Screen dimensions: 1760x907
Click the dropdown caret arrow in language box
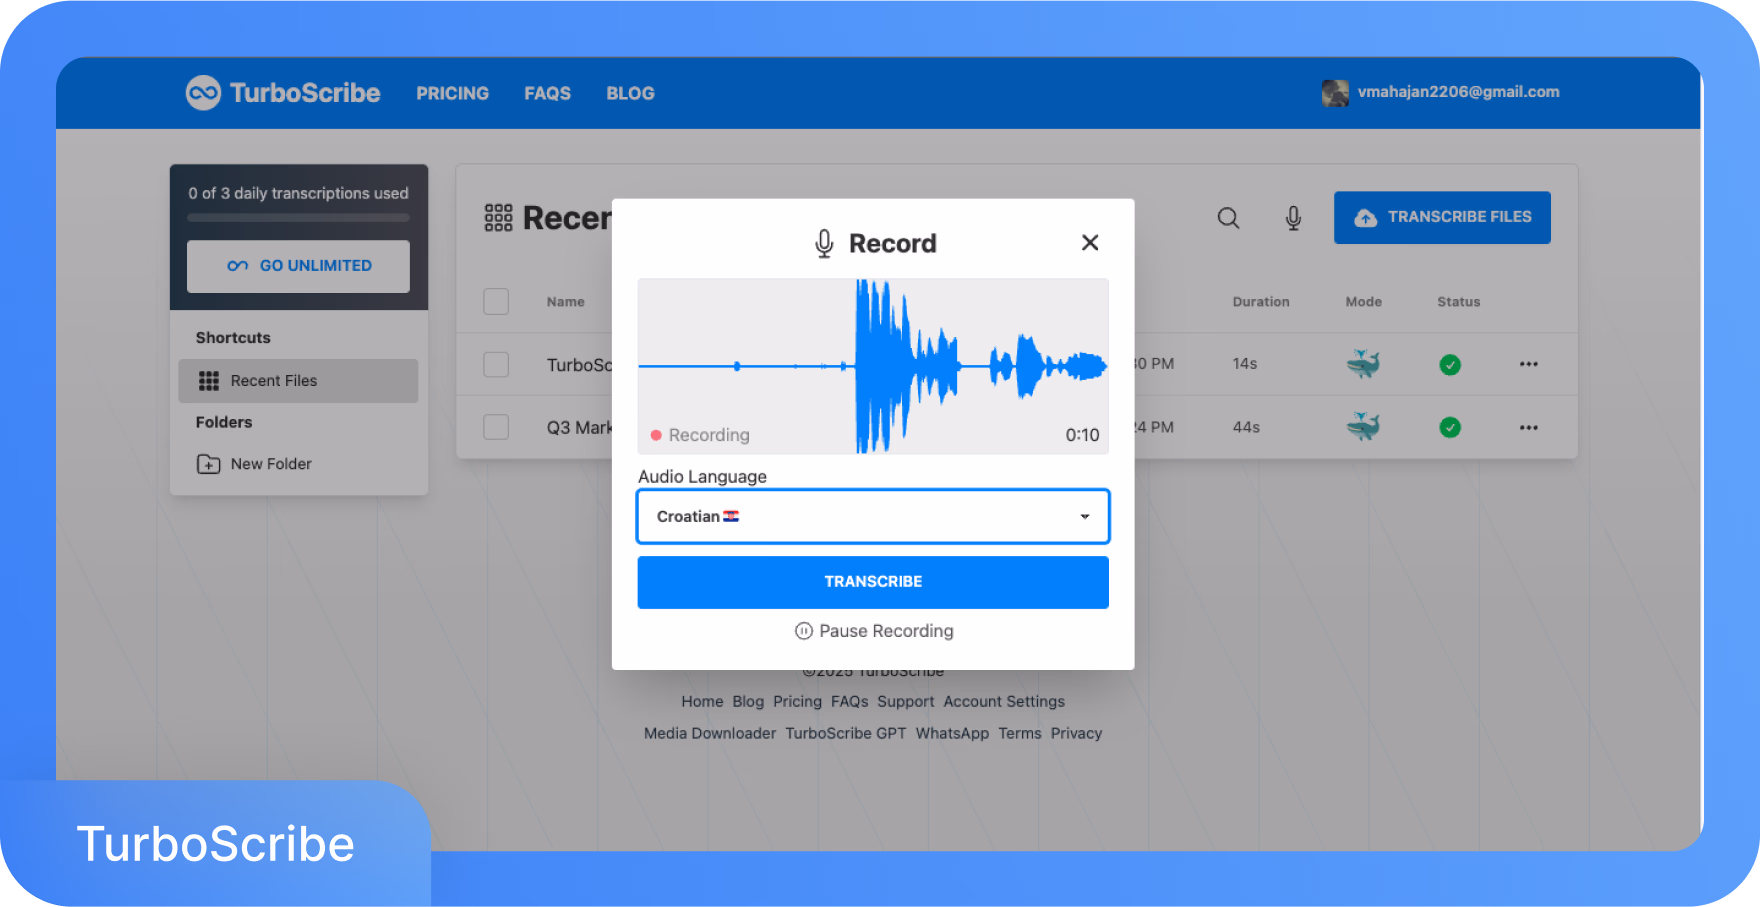[x=1085, y=517]
